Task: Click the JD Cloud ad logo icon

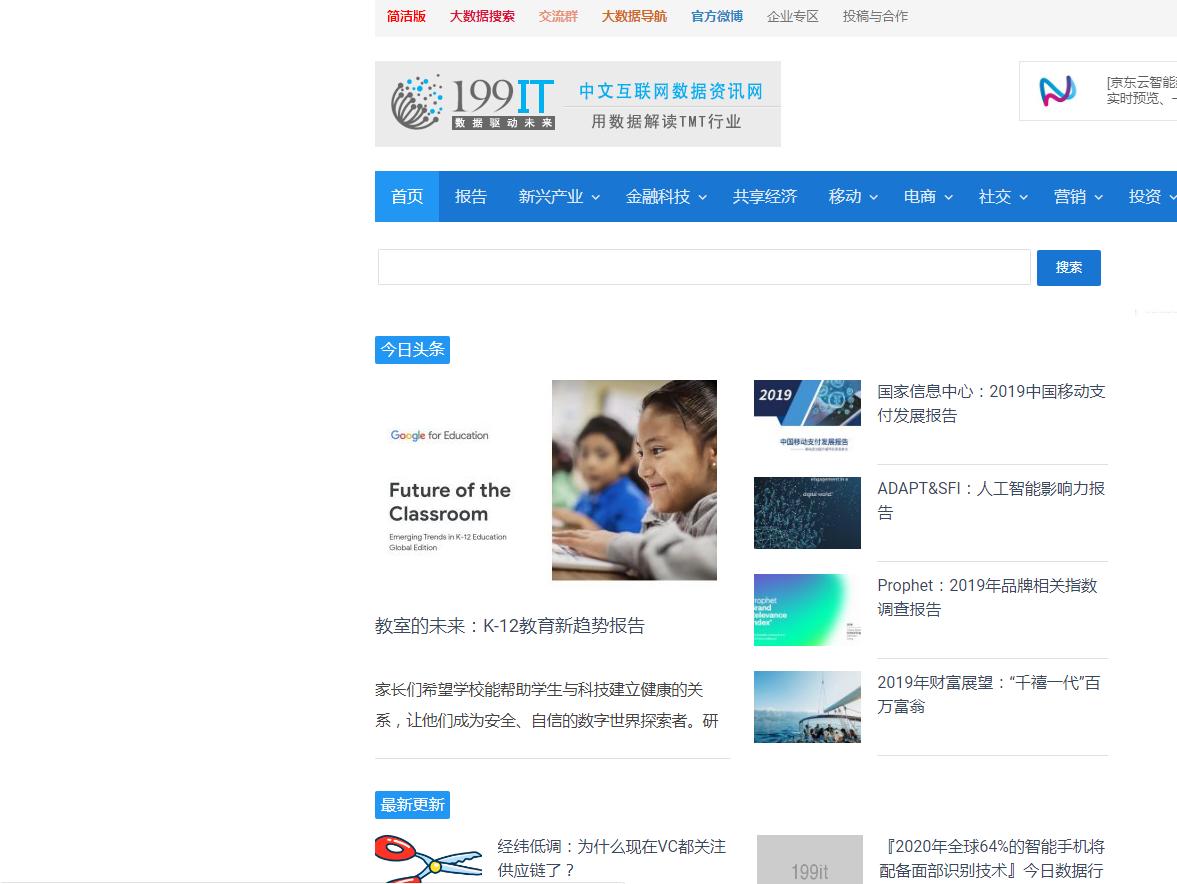Action: point(1057,91)
